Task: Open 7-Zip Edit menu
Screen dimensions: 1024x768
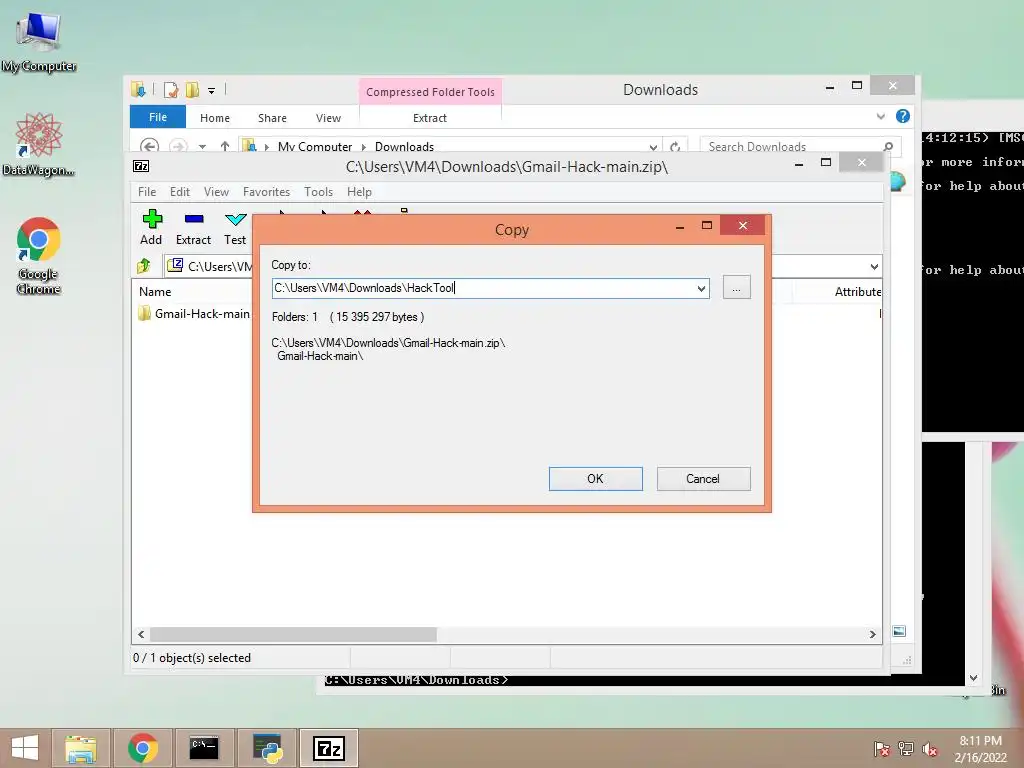Action: point(180,191)
